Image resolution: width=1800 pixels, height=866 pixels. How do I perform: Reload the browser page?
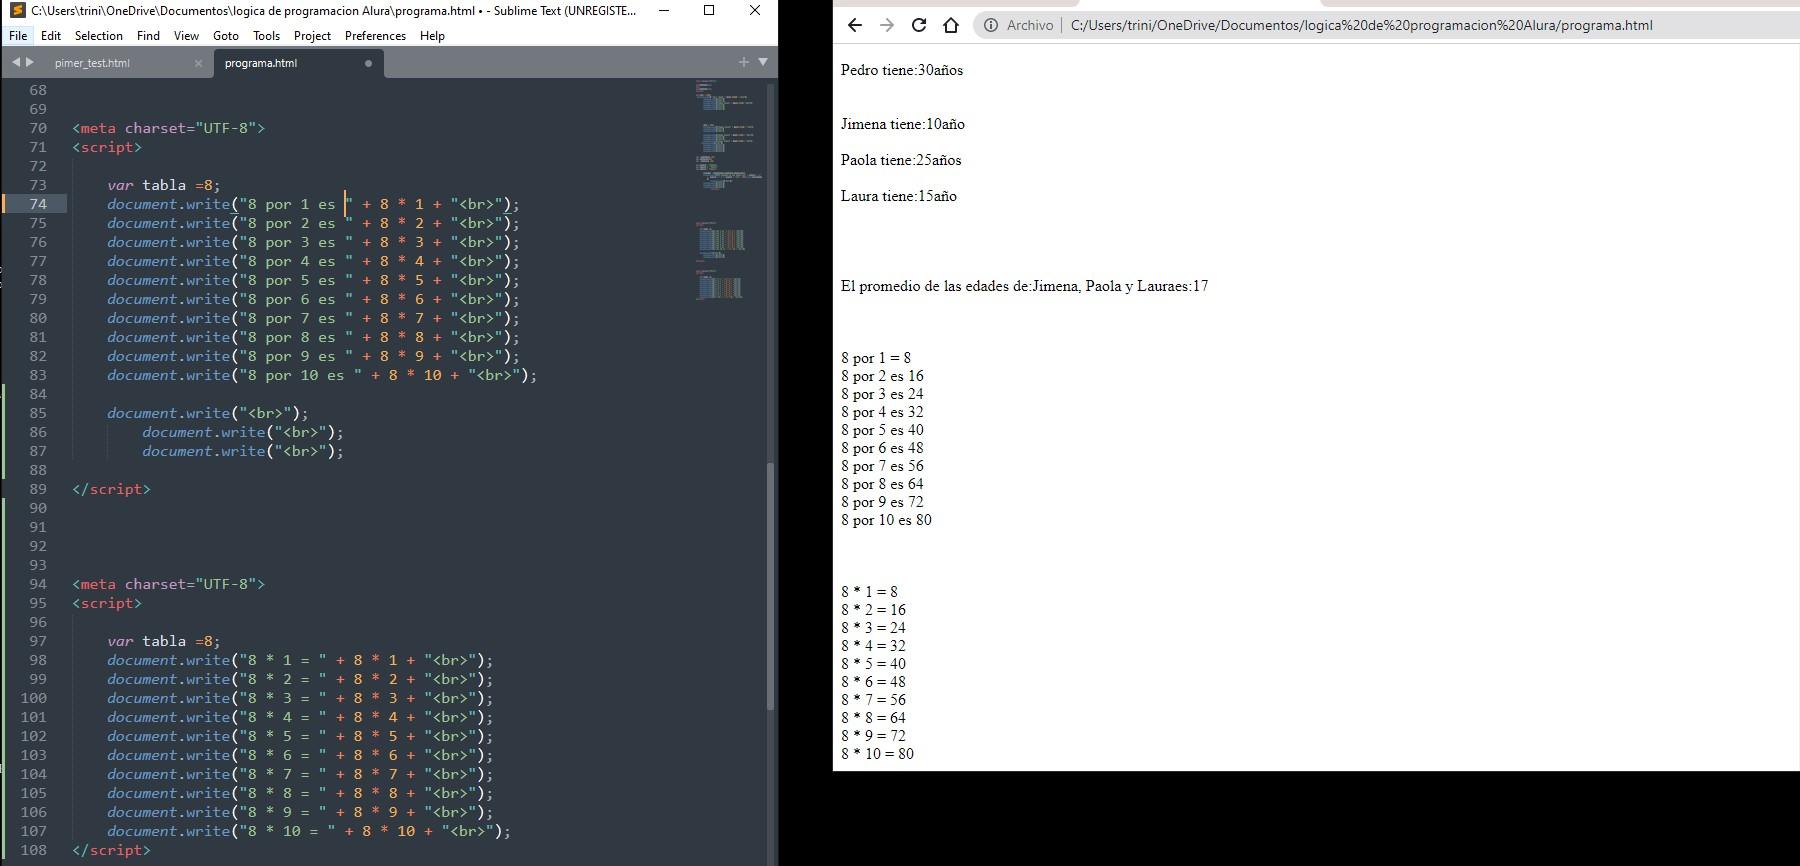point(918,25)
